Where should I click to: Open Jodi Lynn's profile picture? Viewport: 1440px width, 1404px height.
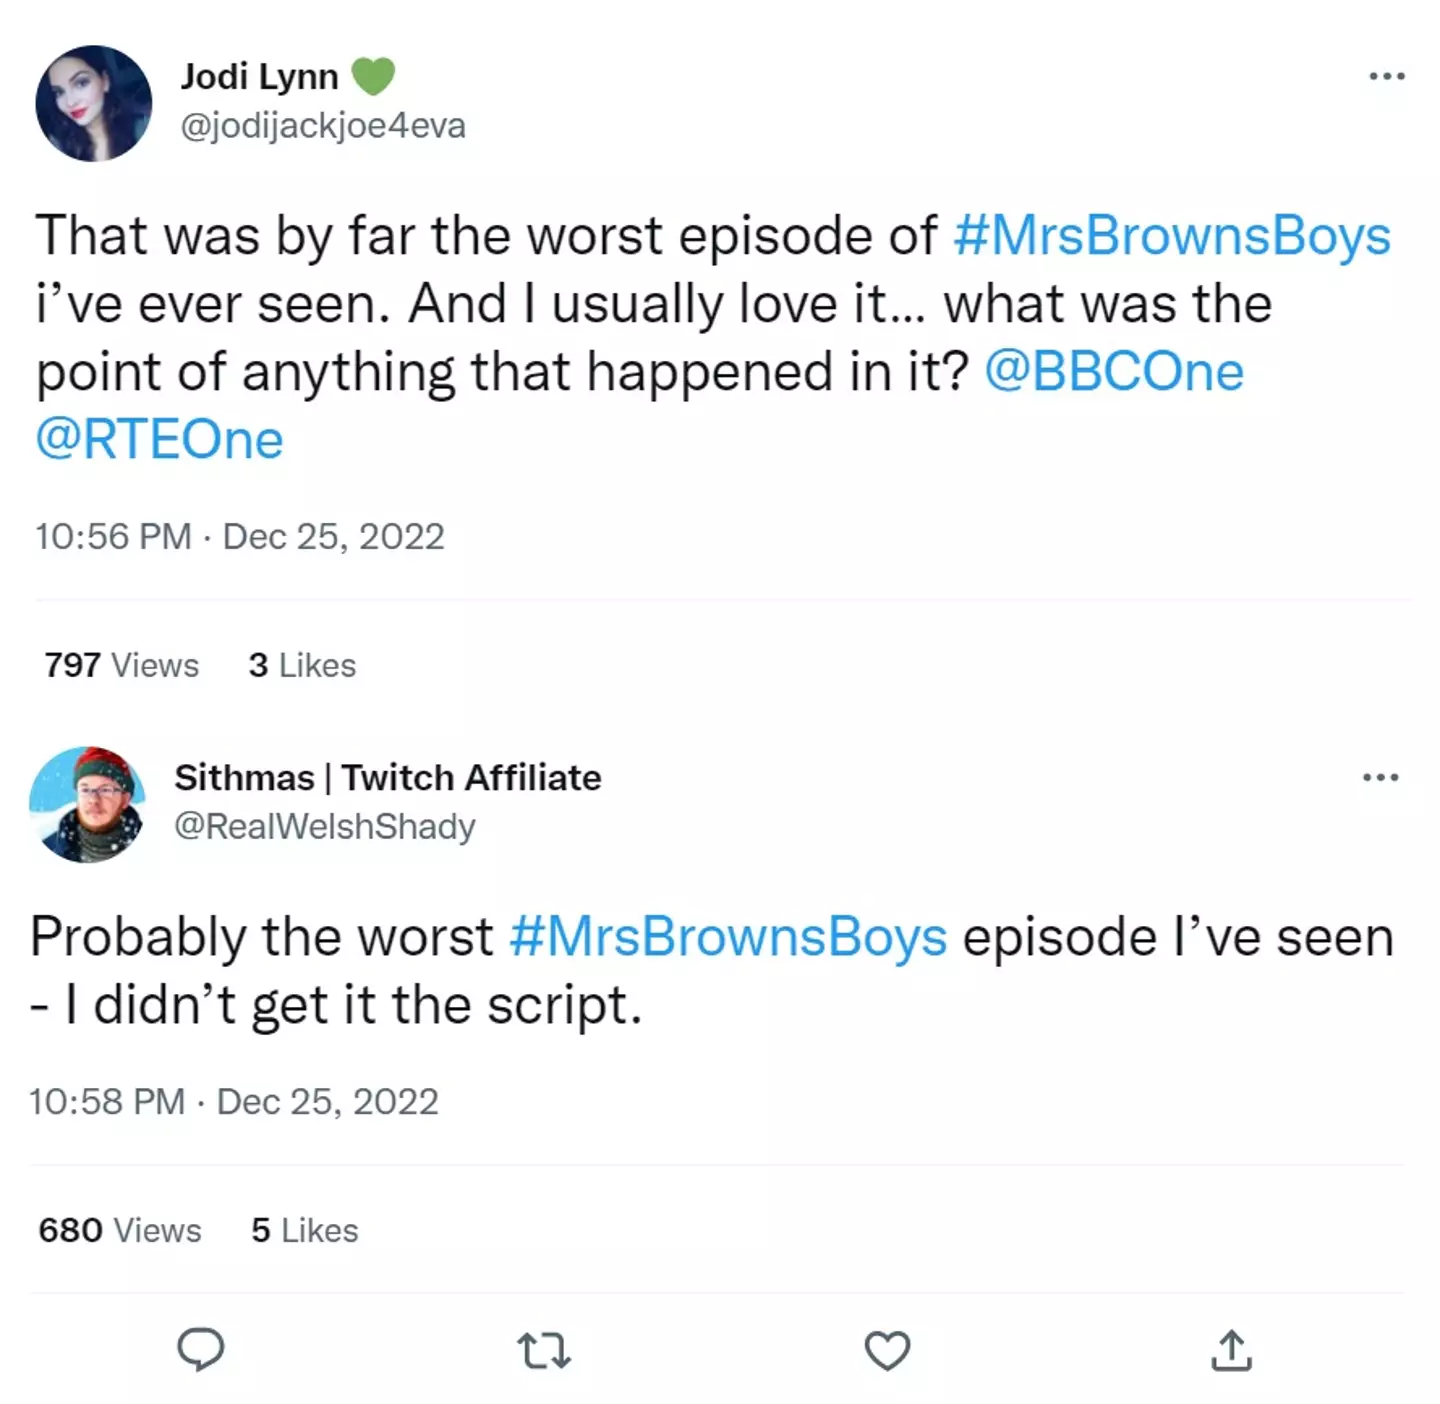tap(94, 103)
